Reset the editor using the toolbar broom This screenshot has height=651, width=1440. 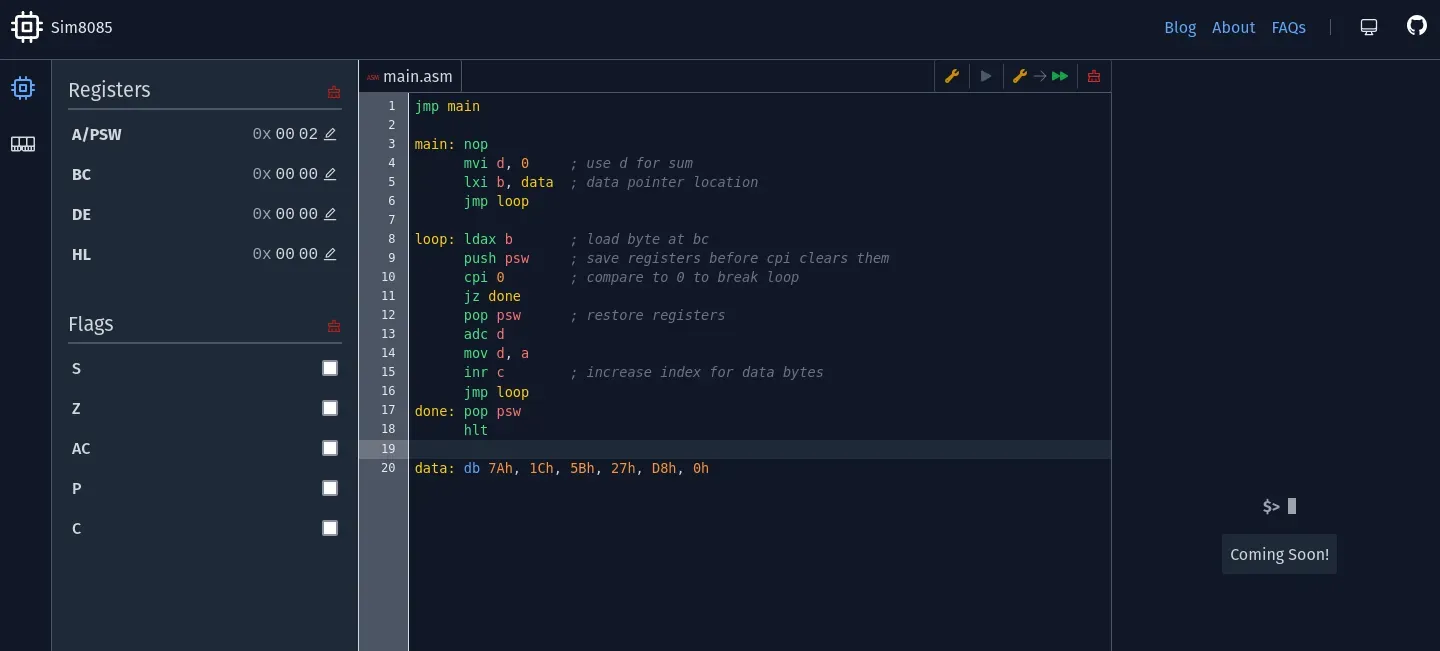pyautogui.click(x=1094, y=76)
